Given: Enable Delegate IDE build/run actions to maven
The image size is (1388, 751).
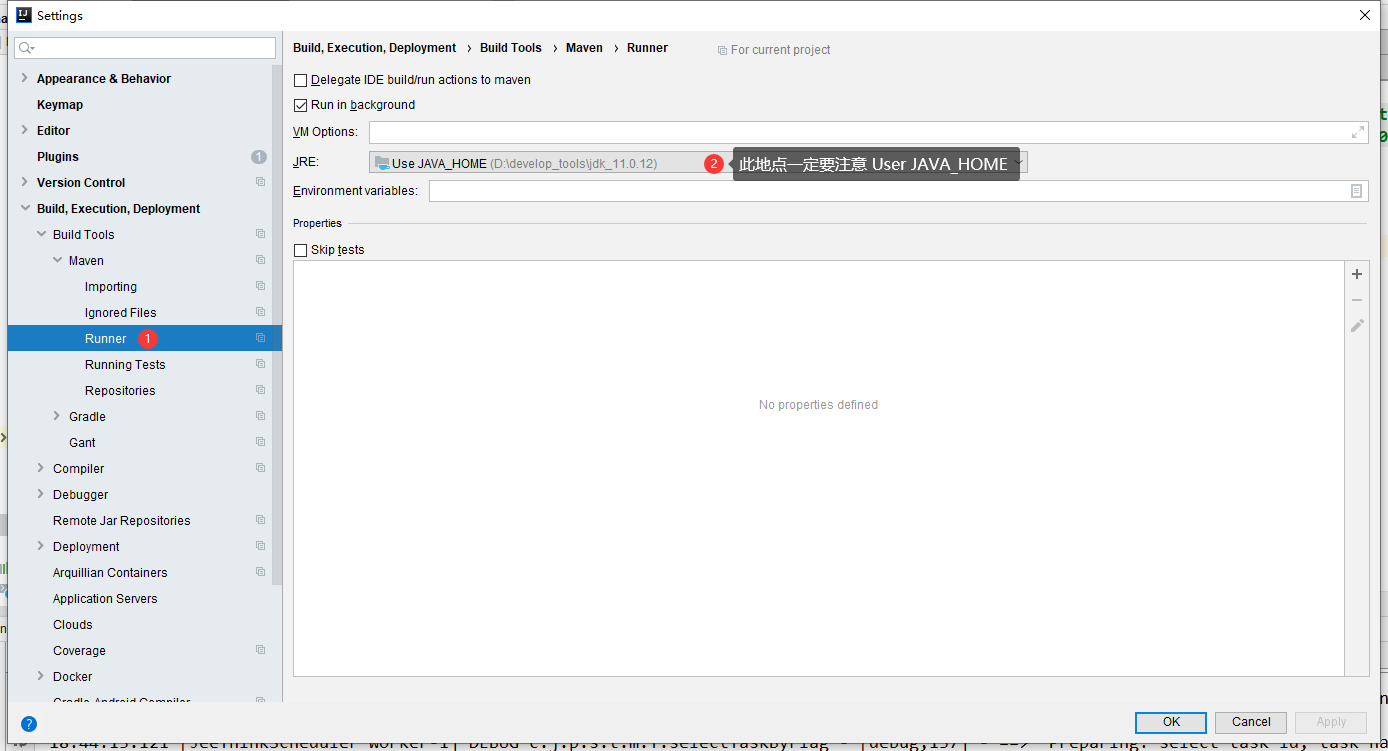Looking at the screenshot, I should [301, 80].
